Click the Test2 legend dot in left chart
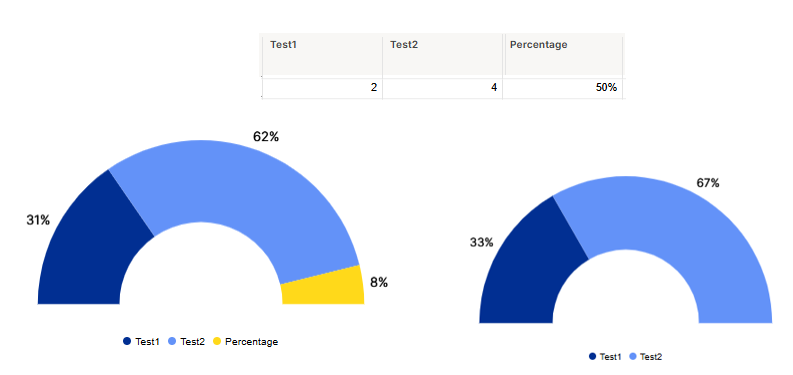The image size is (793, 375). click(171, 342)
